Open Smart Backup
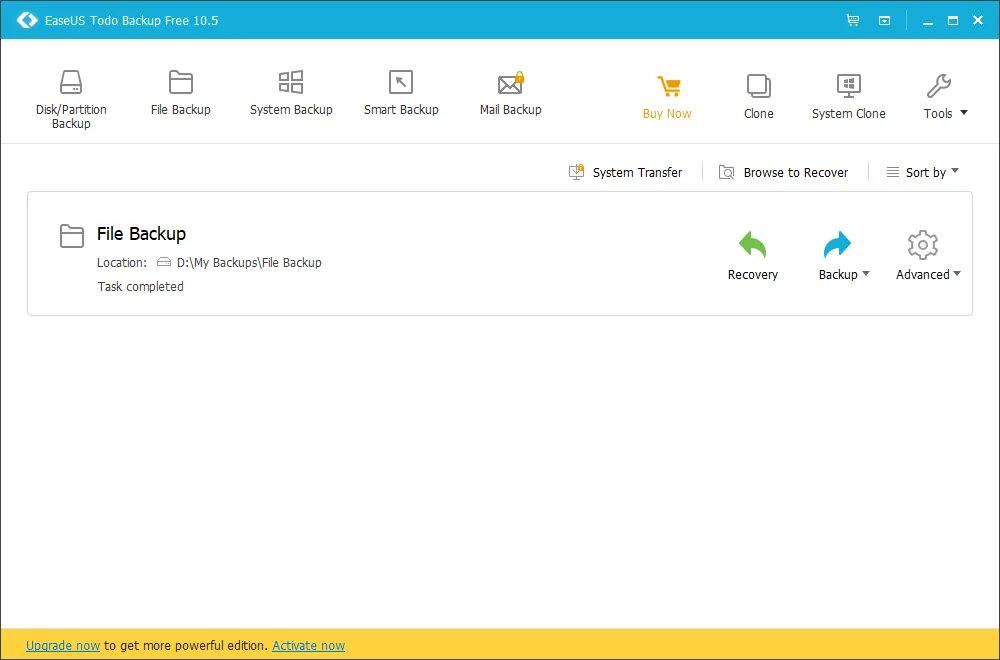 coord(401,93)
